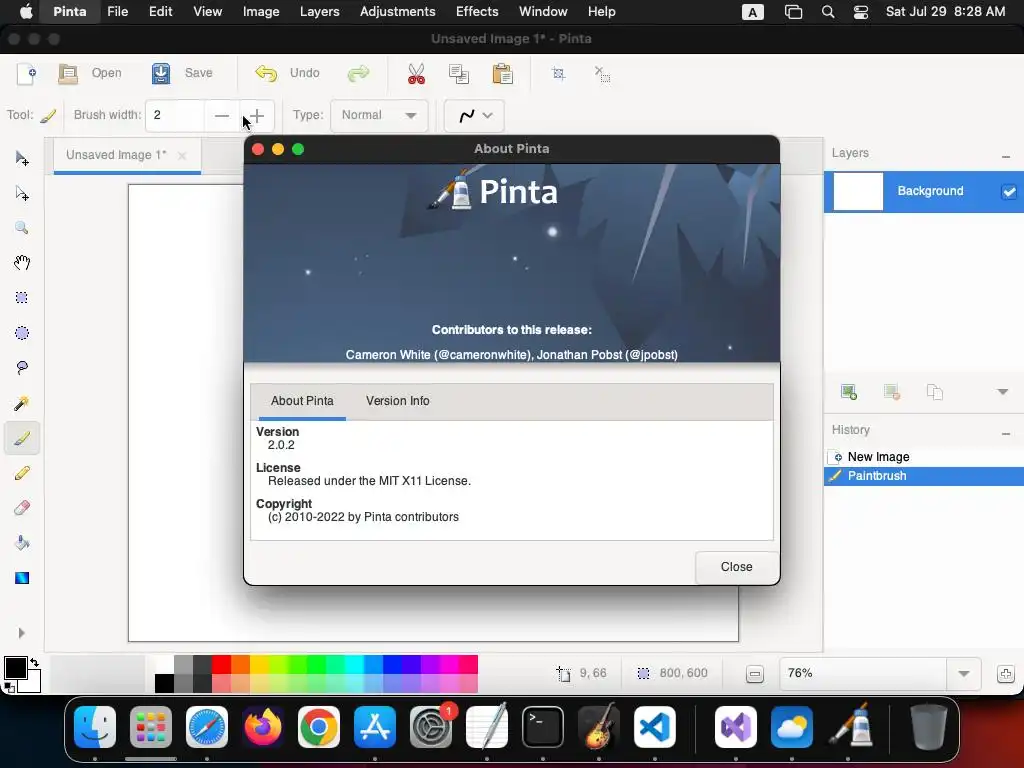Select the Gradient tool

[22, 578]
